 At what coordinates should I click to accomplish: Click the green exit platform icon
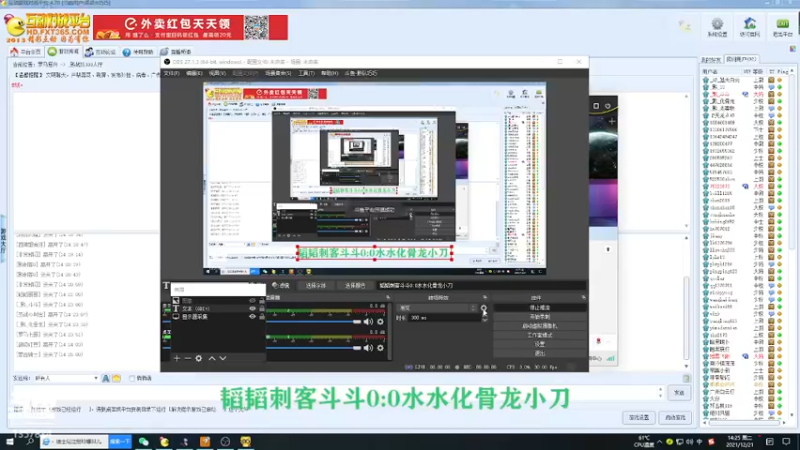782,23
